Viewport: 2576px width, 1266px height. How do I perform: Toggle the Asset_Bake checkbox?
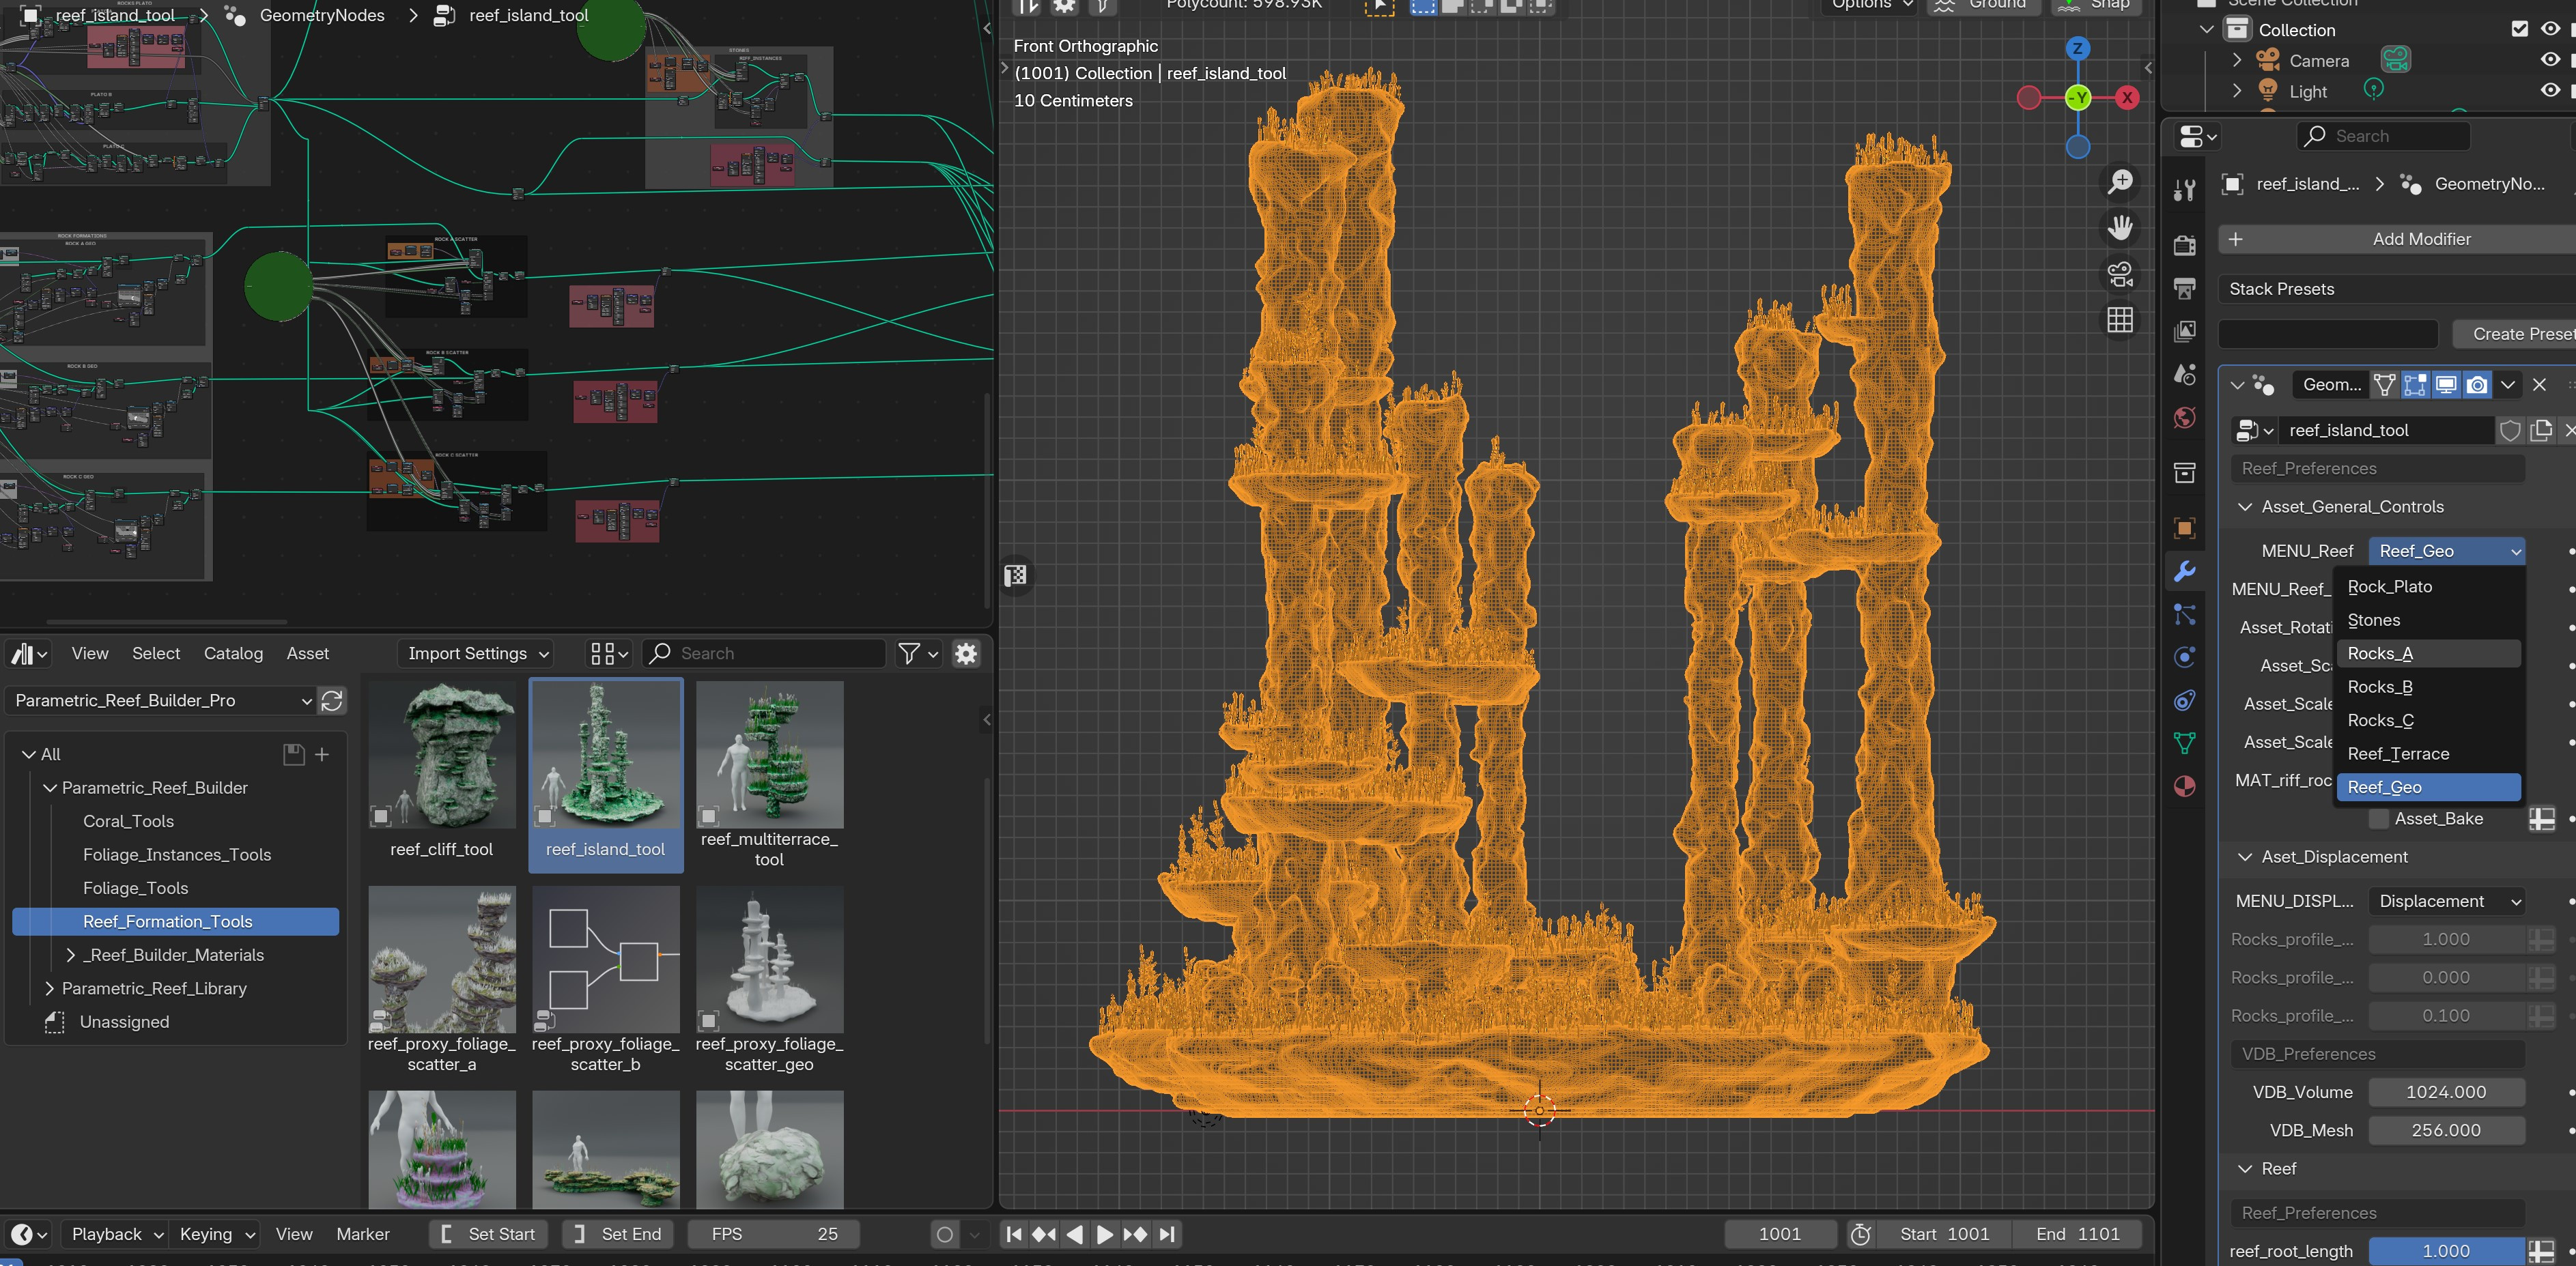click(x=2379, y=819)
